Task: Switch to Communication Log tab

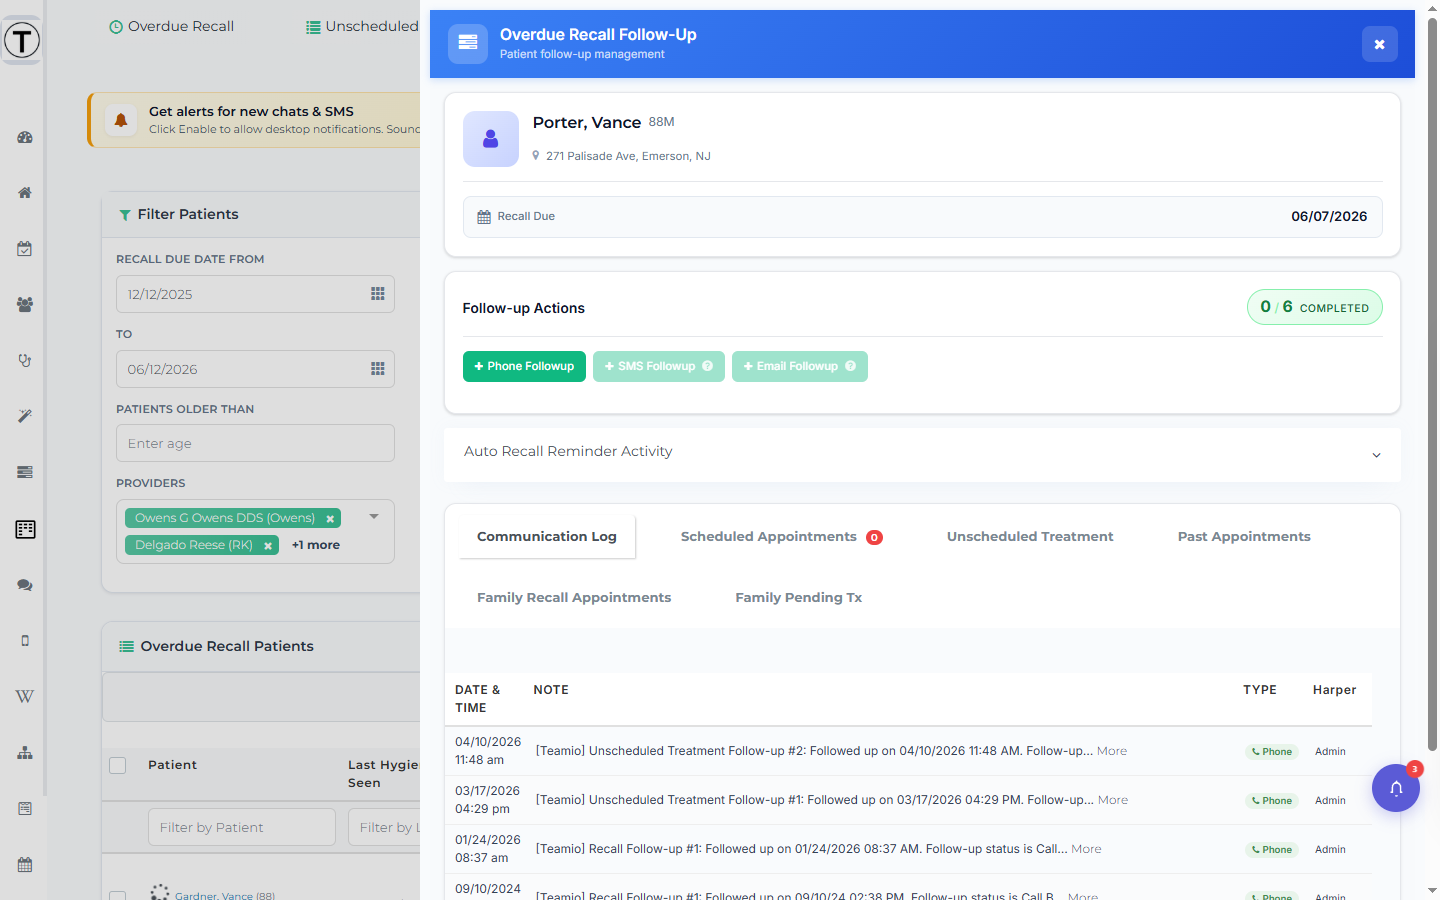Action: tap(547, 537)
